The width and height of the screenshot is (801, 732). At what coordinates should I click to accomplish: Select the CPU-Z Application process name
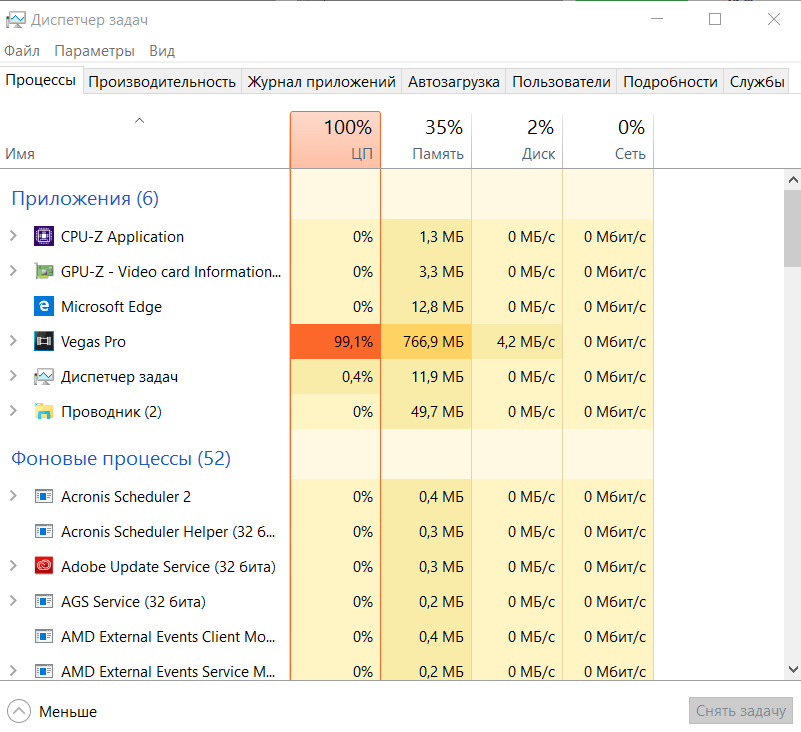tap(122, 237)
